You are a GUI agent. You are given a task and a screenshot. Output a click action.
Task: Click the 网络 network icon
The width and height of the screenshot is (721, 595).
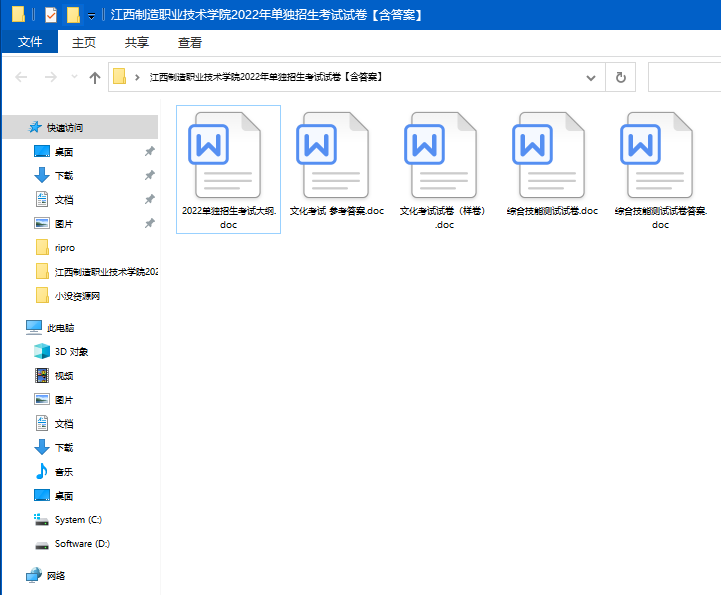coord(34,575)
